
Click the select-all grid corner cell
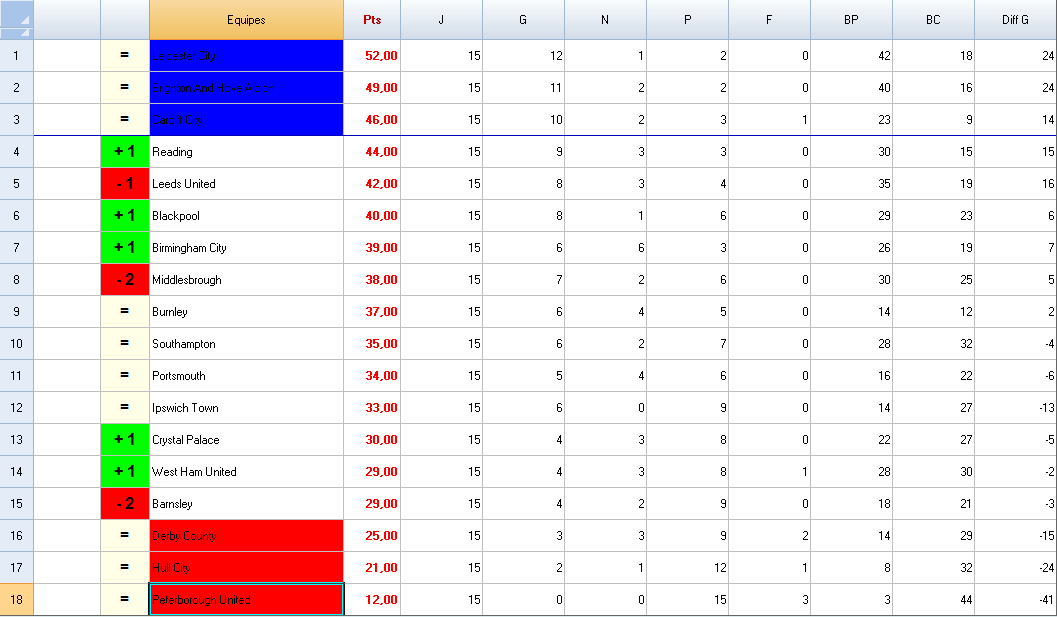pyautogui.click(x=16, y=20)
